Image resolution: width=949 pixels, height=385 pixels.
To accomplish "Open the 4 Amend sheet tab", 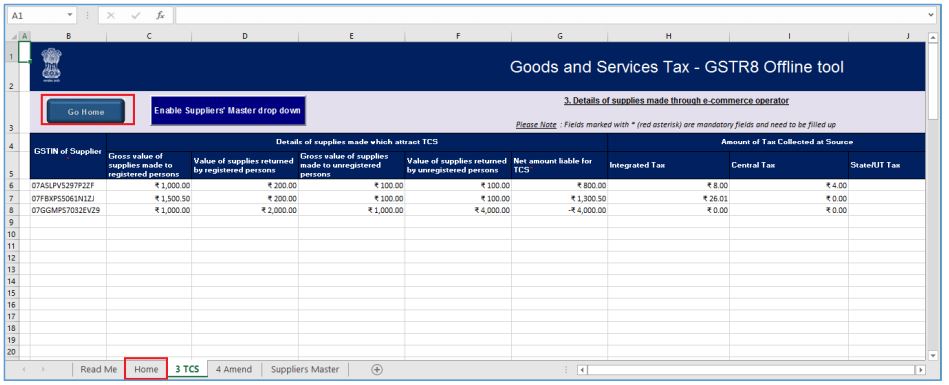I will point(234,369).
